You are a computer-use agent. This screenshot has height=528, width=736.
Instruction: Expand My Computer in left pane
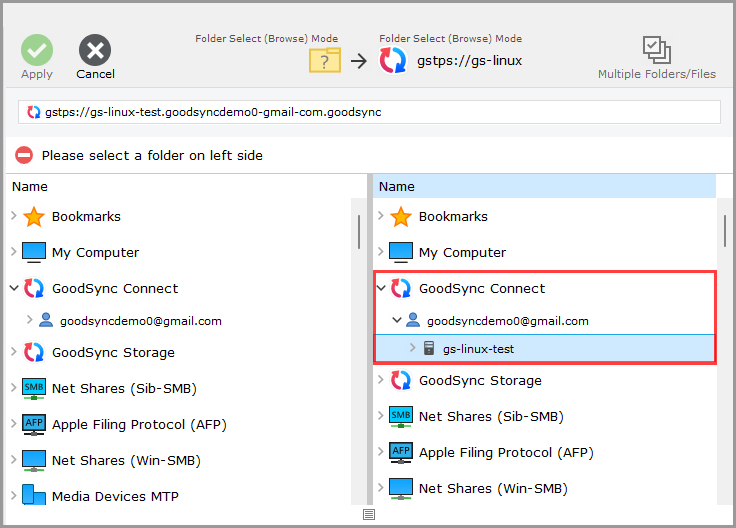(14, 253)
